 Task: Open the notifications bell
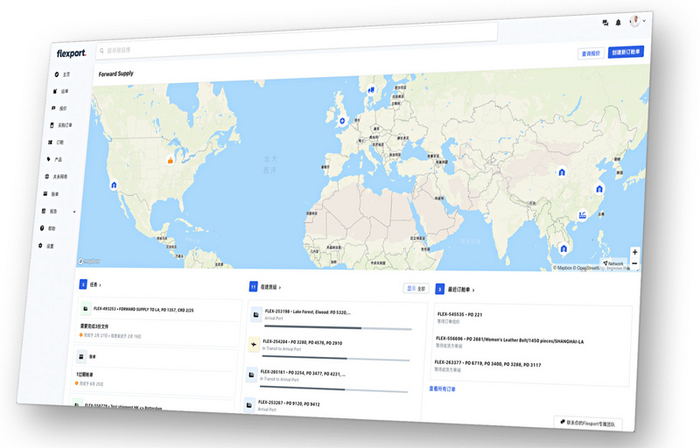click(618, 22)
